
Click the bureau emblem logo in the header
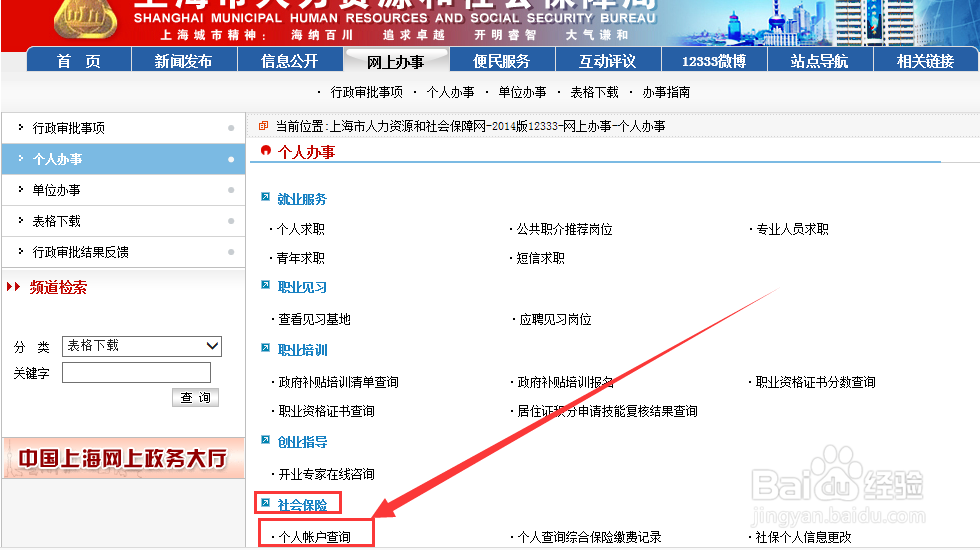point(86,18)
